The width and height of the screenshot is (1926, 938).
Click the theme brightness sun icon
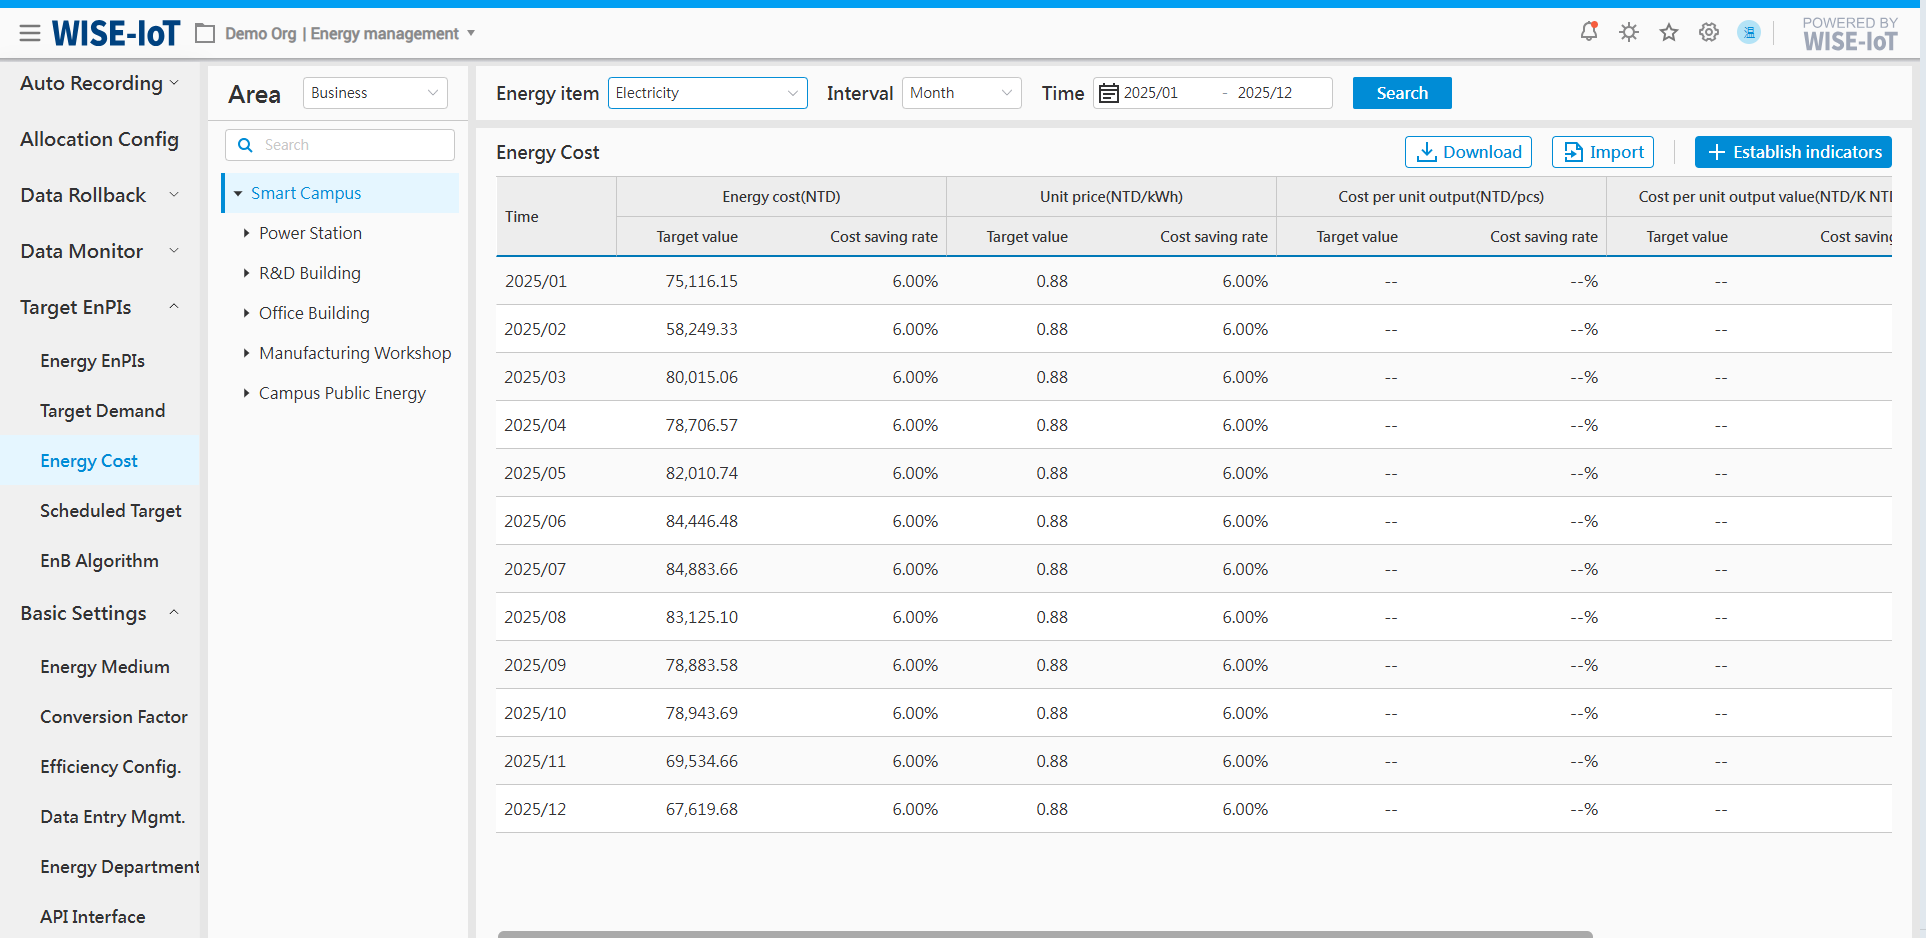(1629, 32)
